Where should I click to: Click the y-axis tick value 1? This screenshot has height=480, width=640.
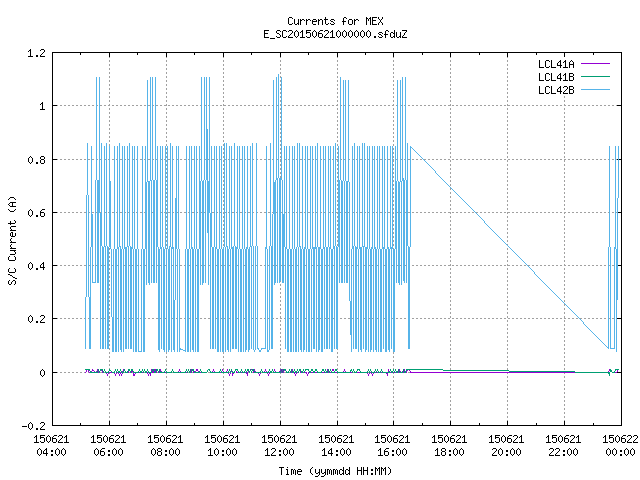(x=42, y=107)
